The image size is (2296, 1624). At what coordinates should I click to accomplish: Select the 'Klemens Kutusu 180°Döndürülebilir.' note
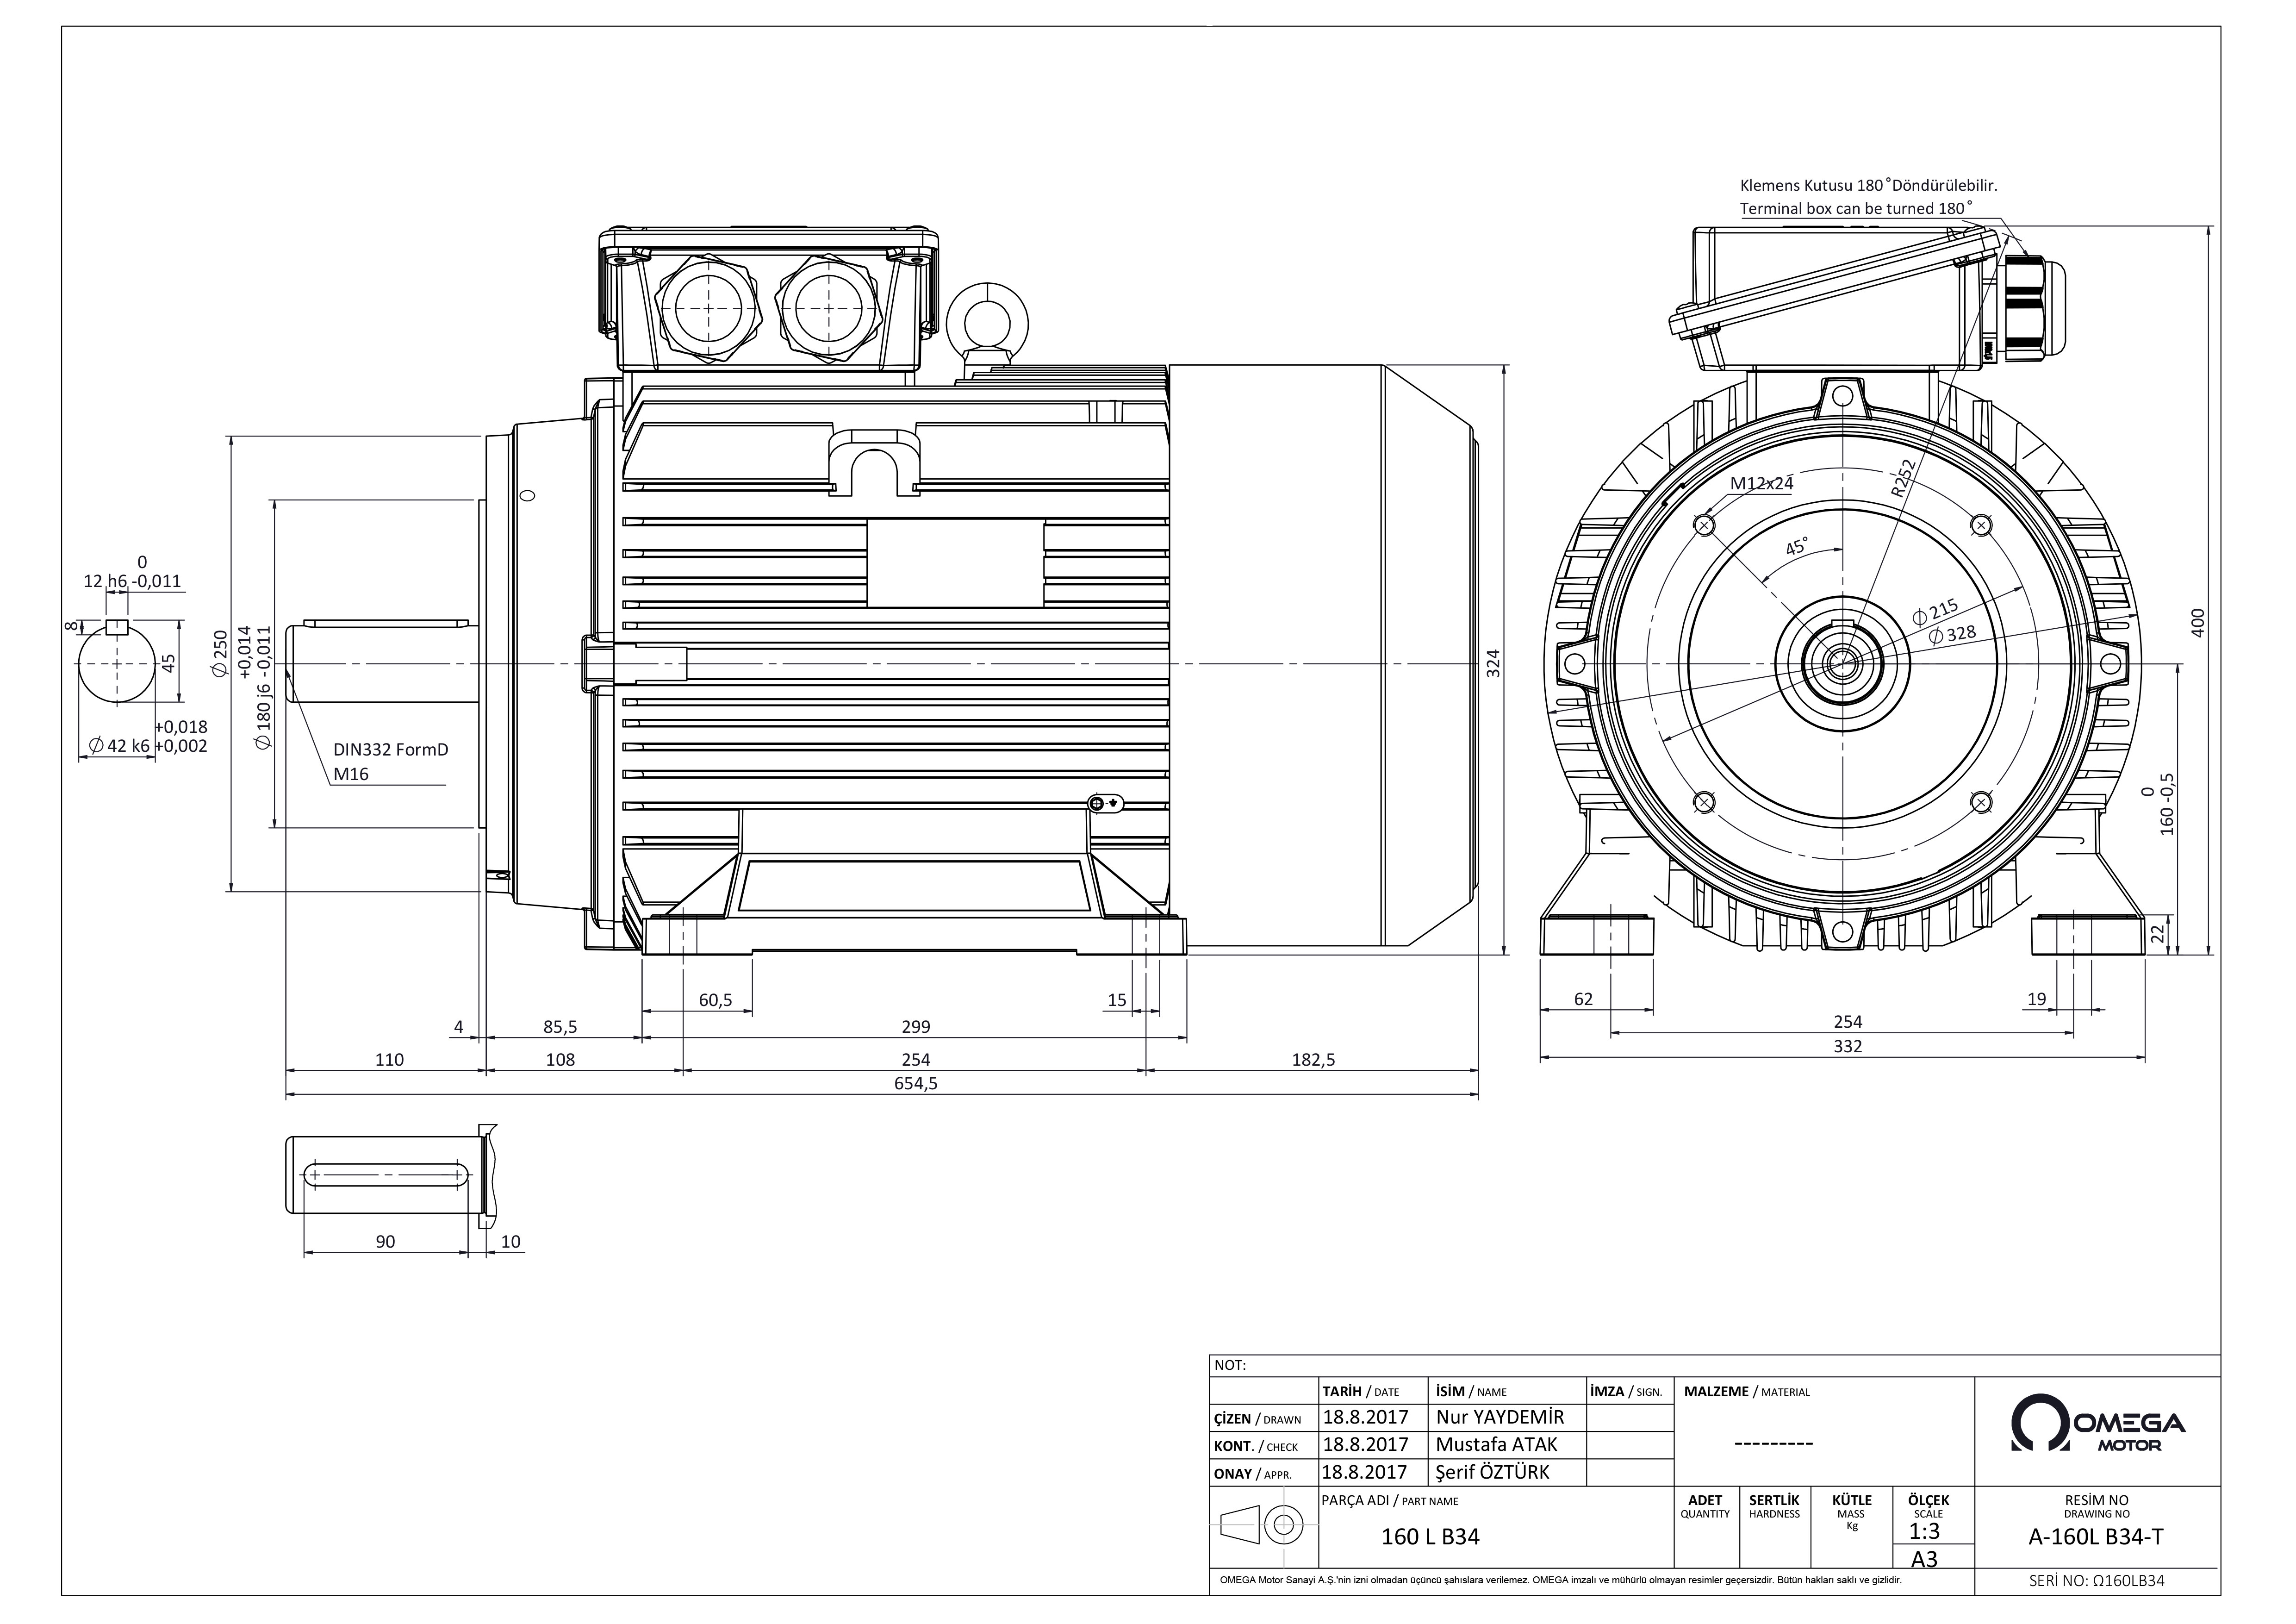[x=1868, y=185]
